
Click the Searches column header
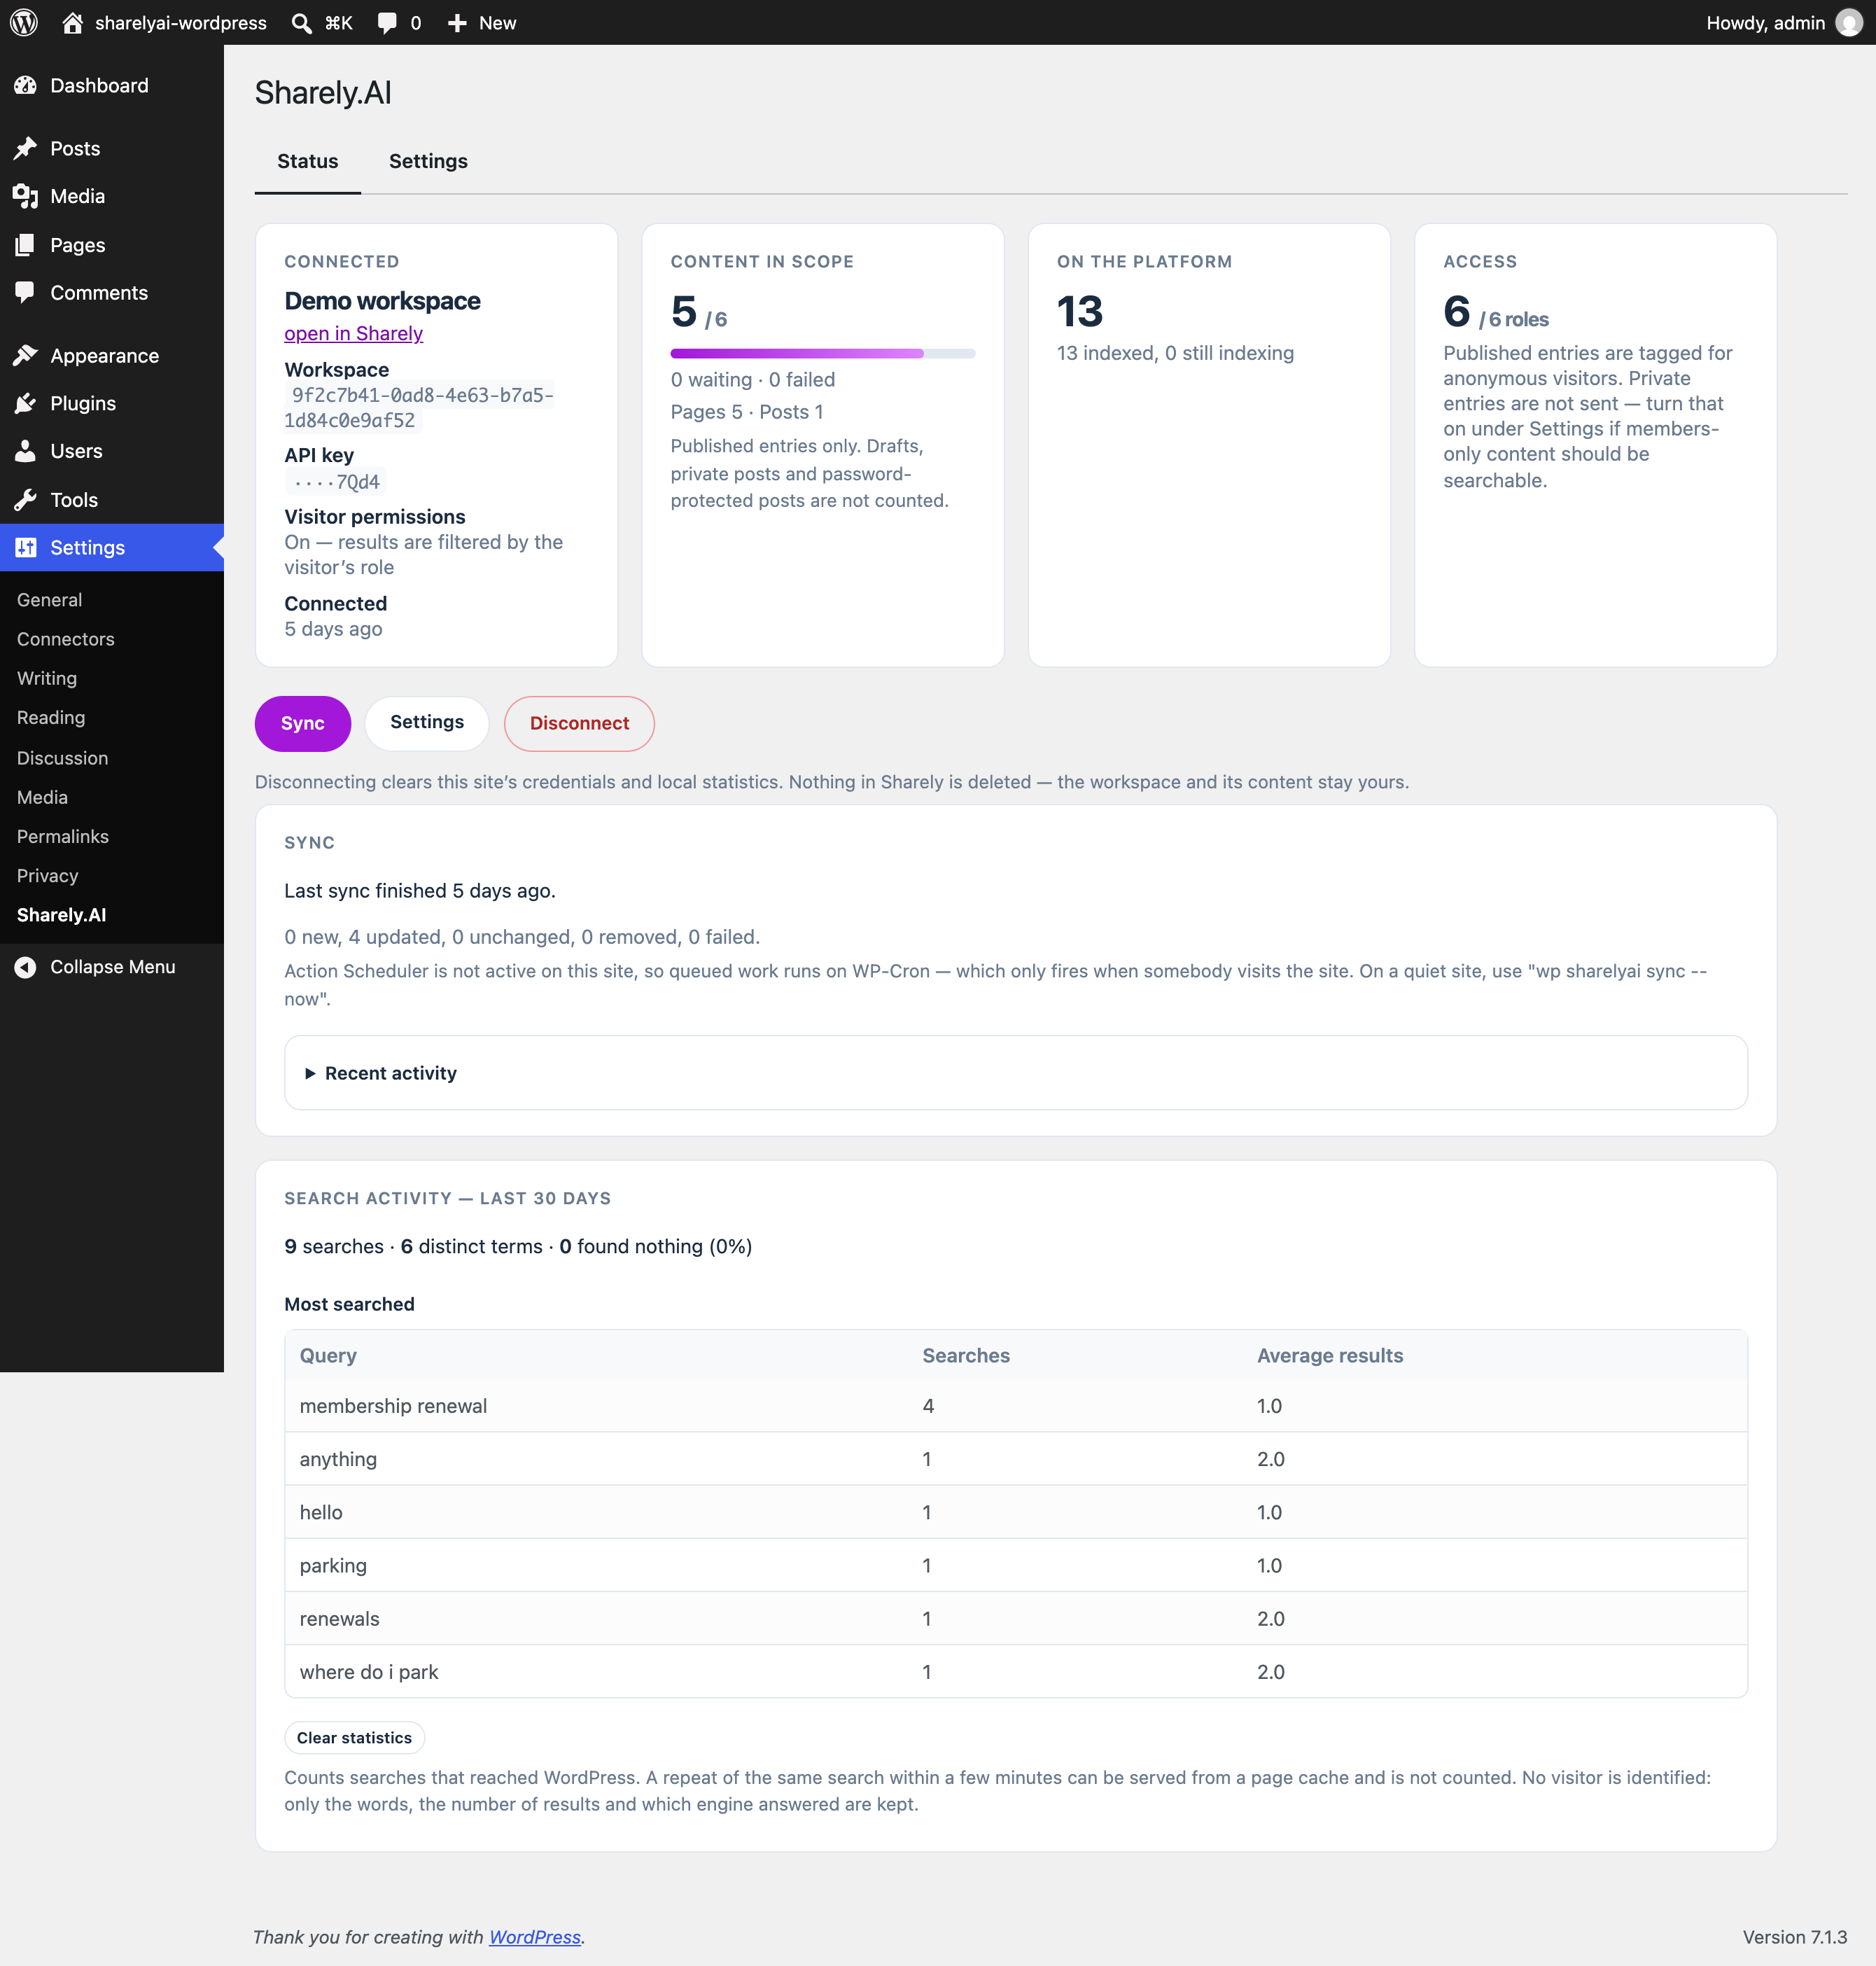[x=965, y=1355]
